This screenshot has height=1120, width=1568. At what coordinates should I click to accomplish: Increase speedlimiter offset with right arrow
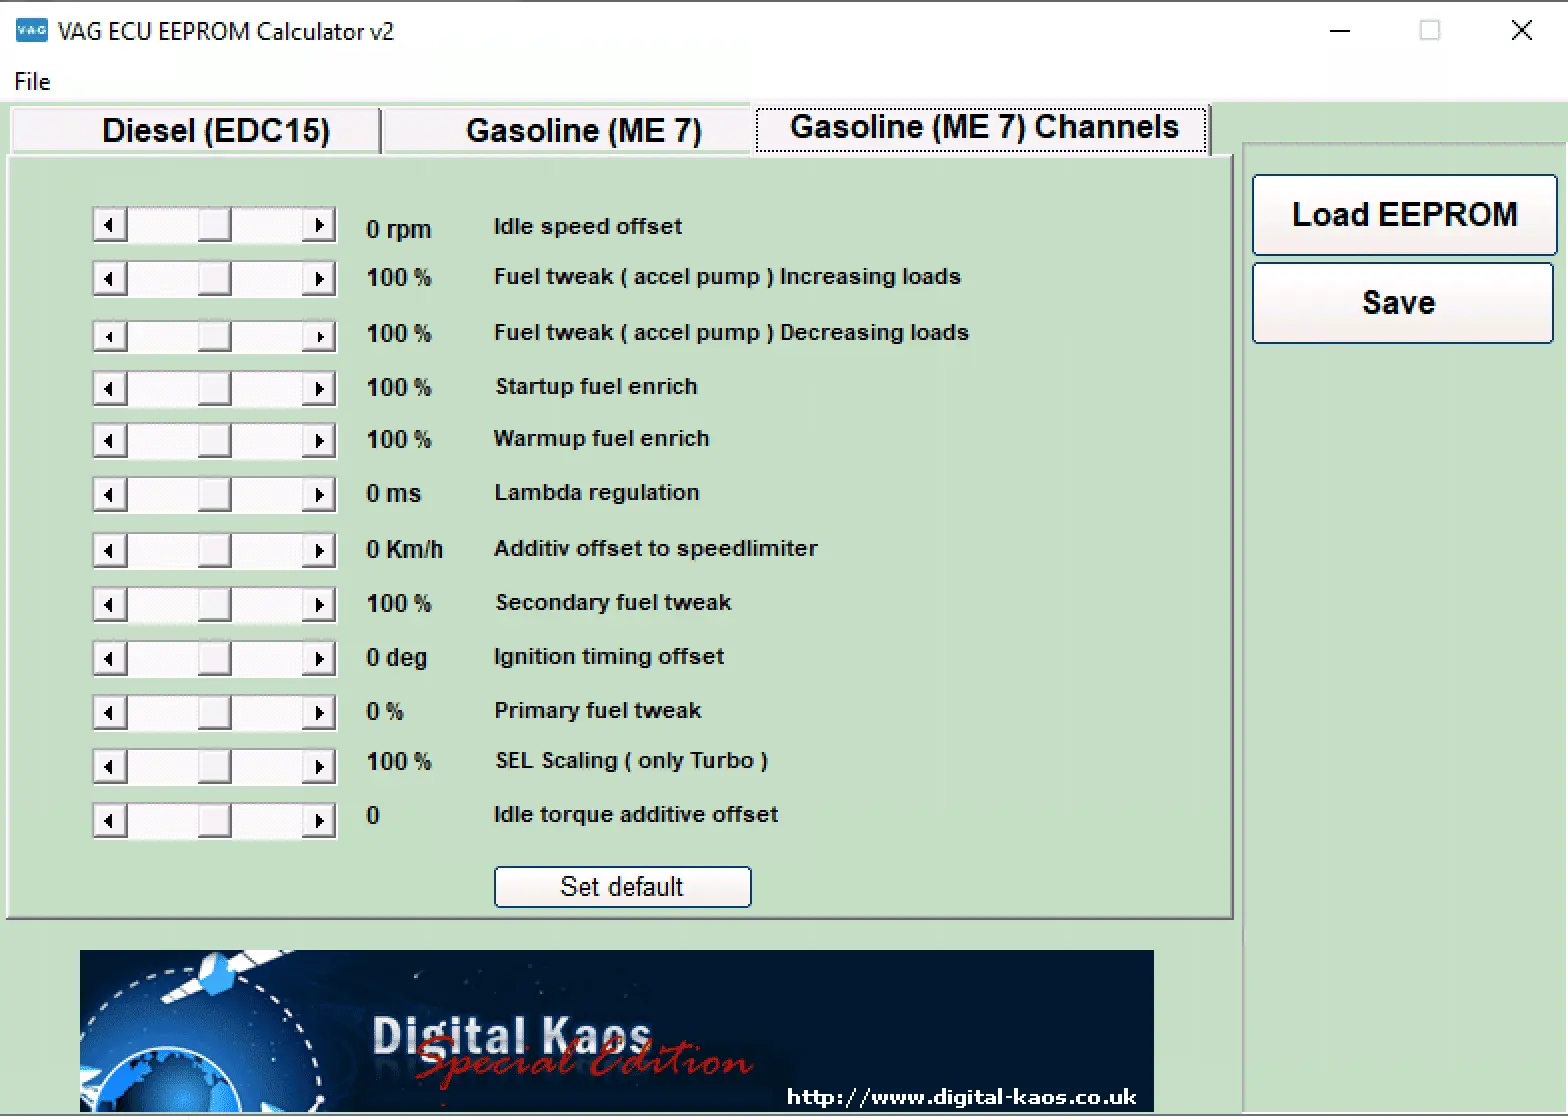318,550
